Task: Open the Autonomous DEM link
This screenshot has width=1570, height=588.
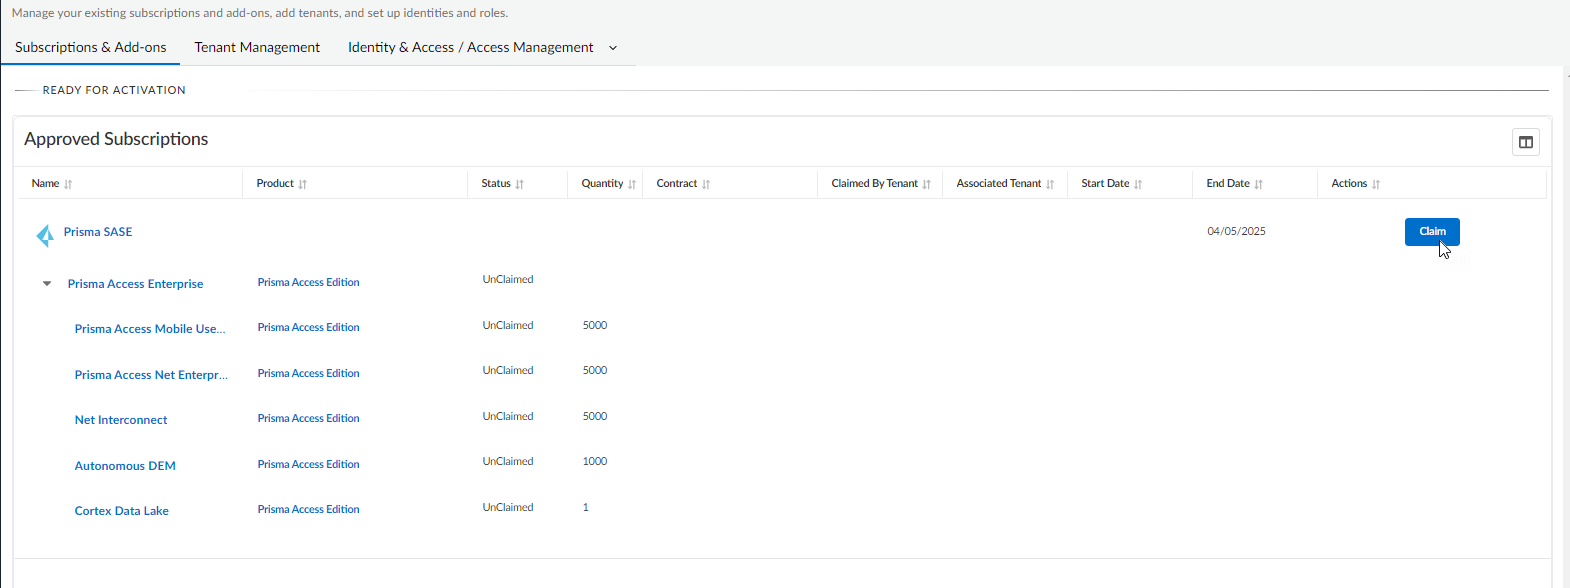Action: click(125, 466)
